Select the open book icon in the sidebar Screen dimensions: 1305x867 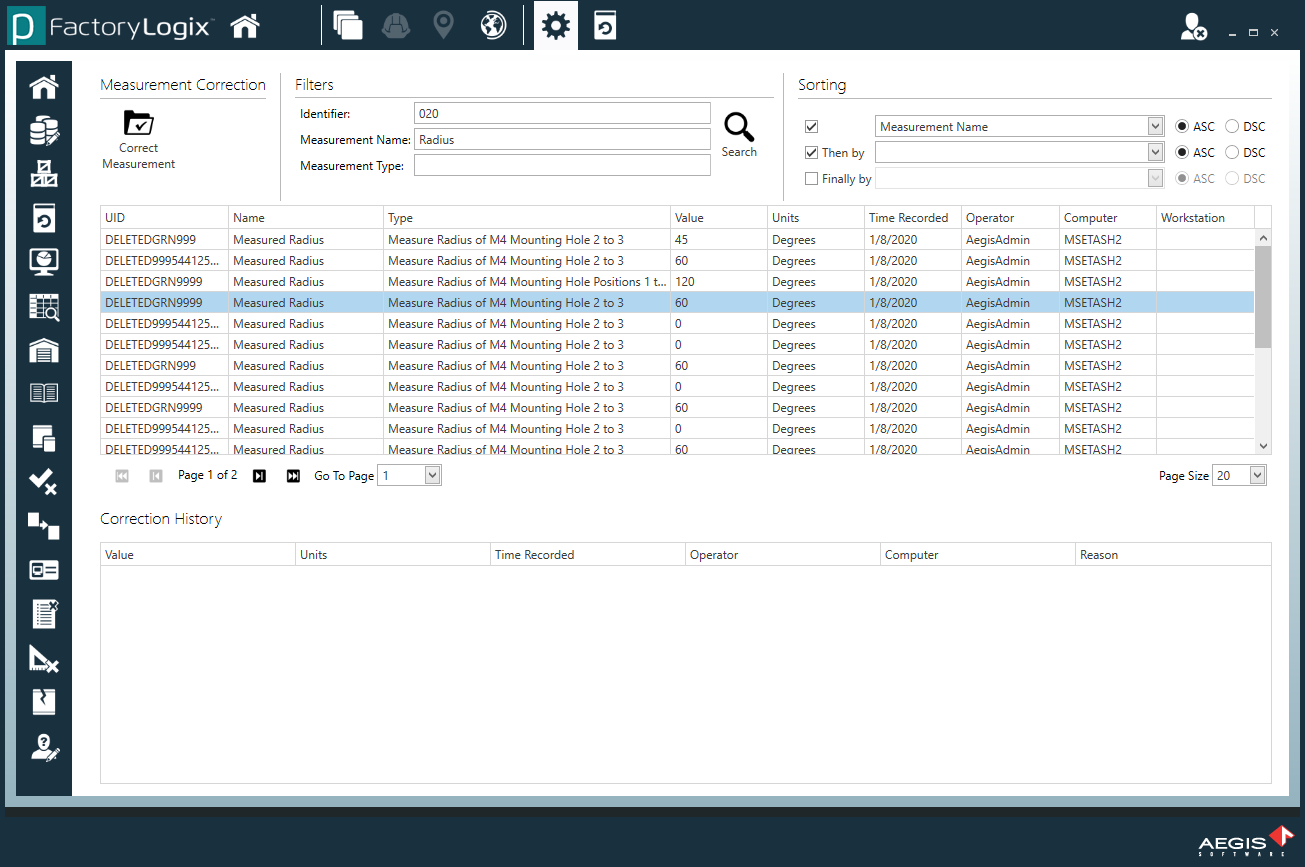[x=43, y=394]
